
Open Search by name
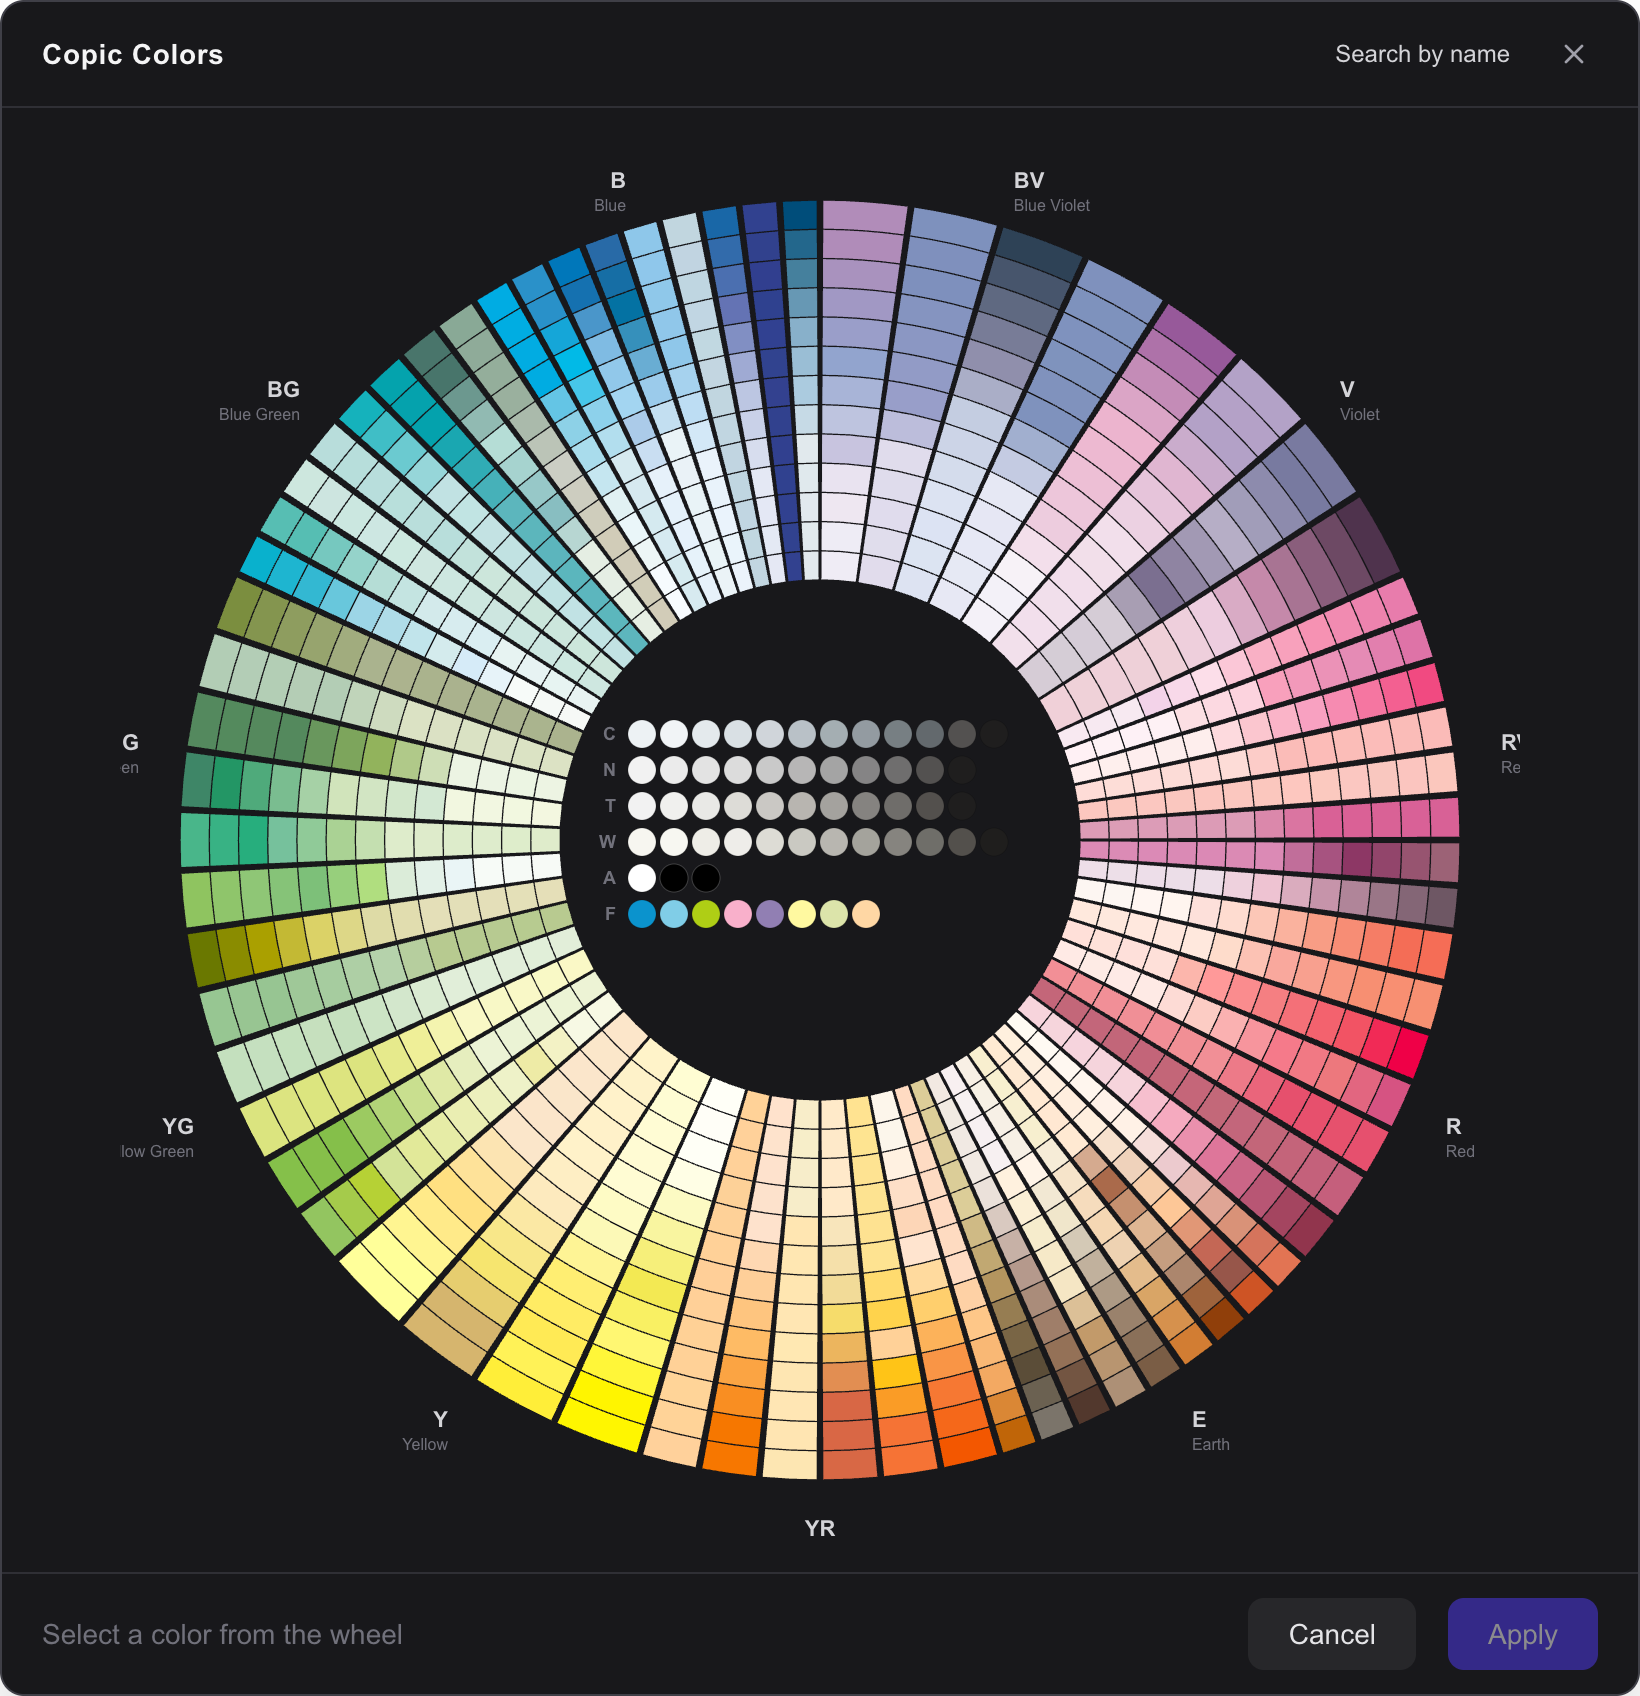click(x=1422, y=54)
